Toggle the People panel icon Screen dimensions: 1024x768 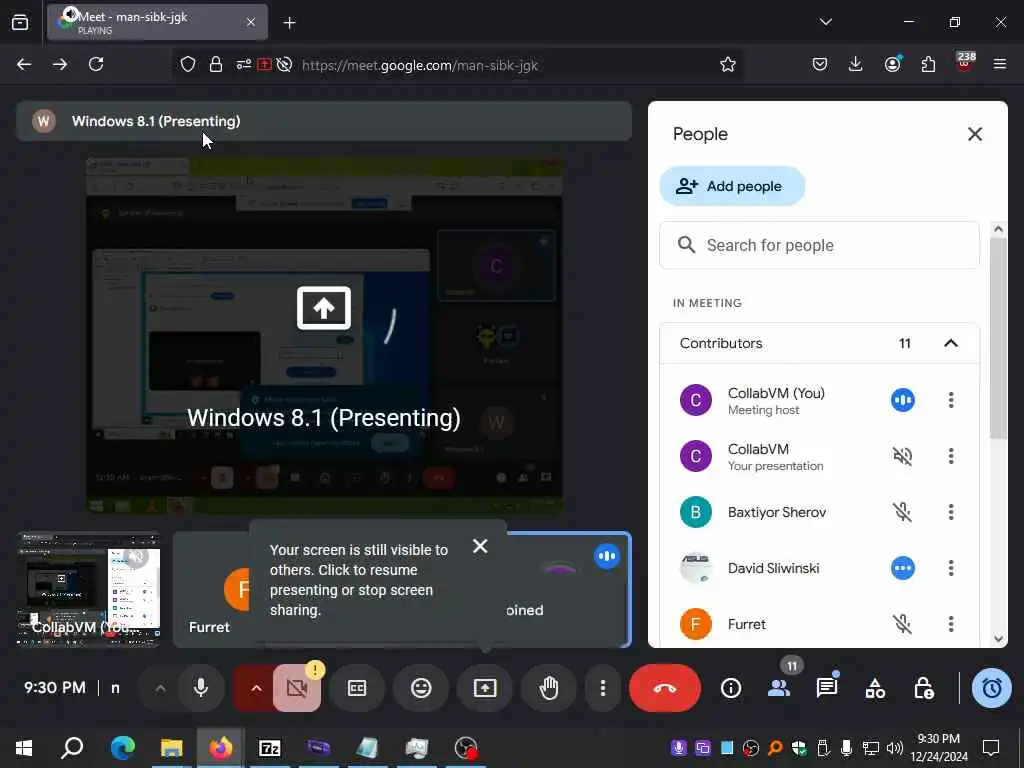pyautogui.click(x=779, y=688)
